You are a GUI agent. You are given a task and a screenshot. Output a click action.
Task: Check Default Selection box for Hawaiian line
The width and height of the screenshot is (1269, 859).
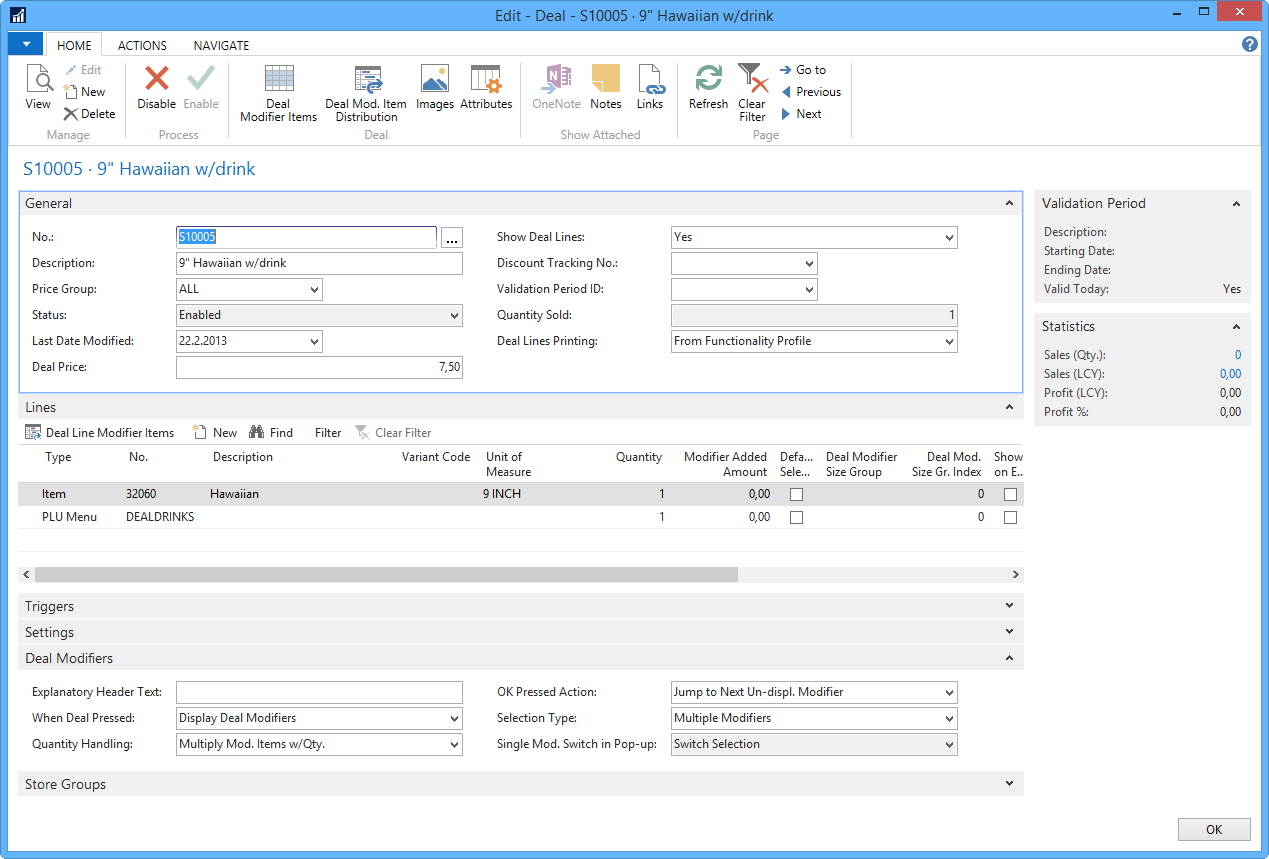pyautogui.click(x=797, y=494)
